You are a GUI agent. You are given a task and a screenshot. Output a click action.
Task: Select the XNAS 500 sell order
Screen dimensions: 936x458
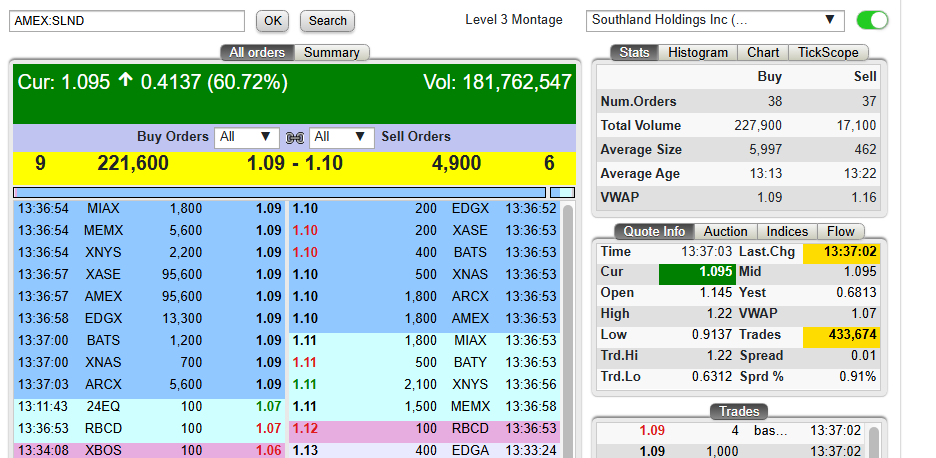click(x=424, y=275)
